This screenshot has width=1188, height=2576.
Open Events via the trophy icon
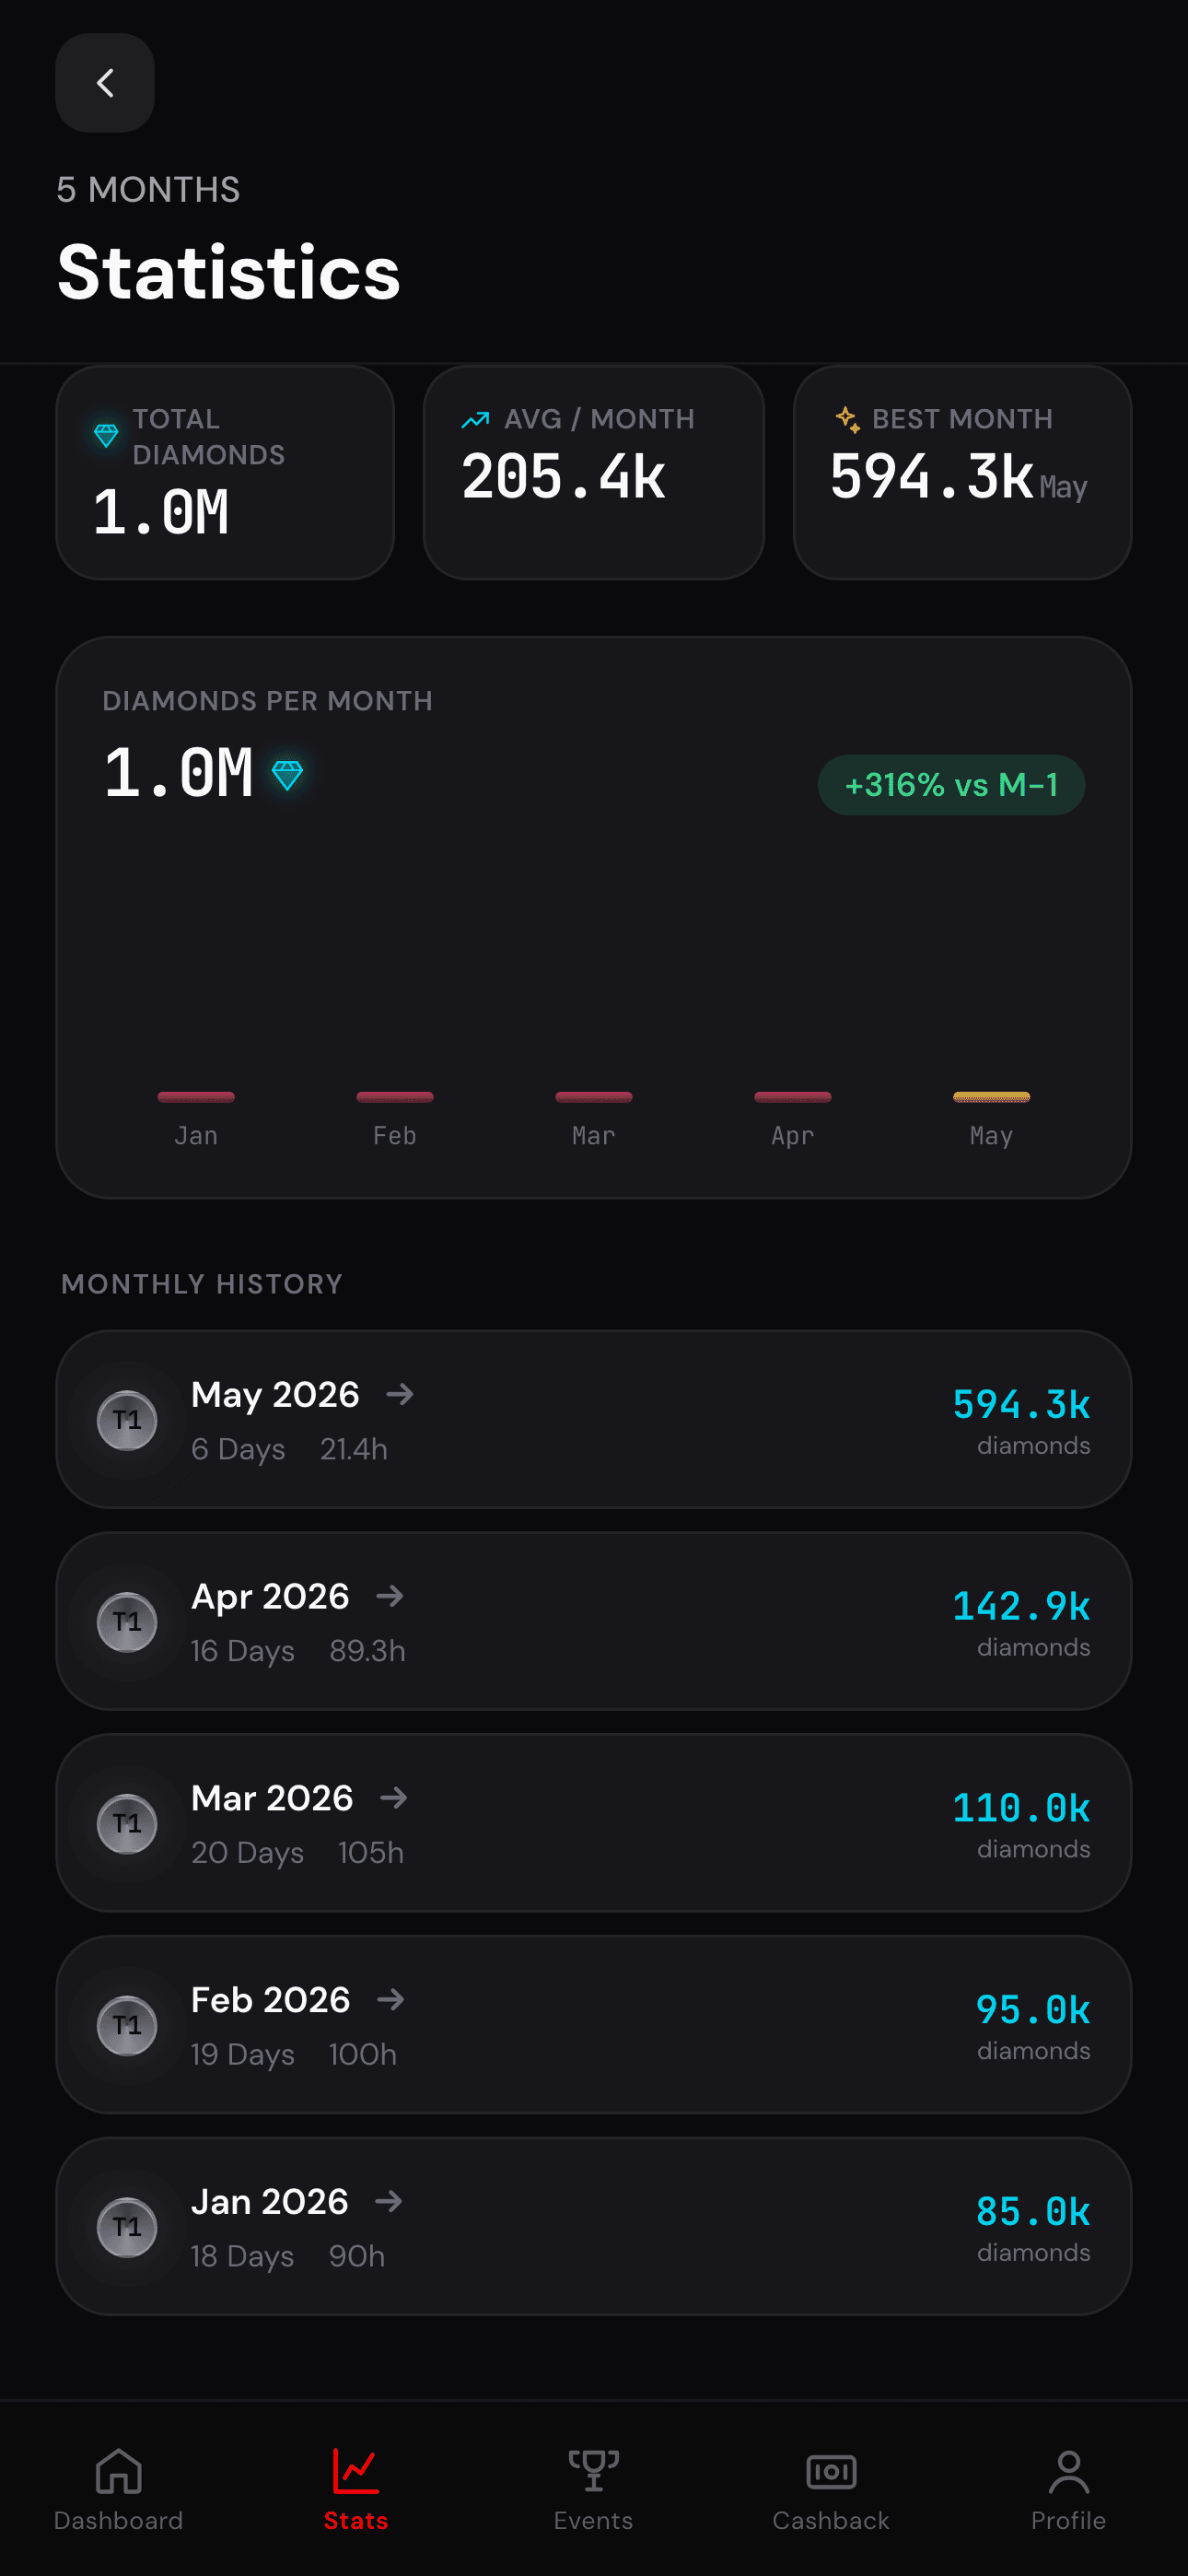click(594, 2471)
